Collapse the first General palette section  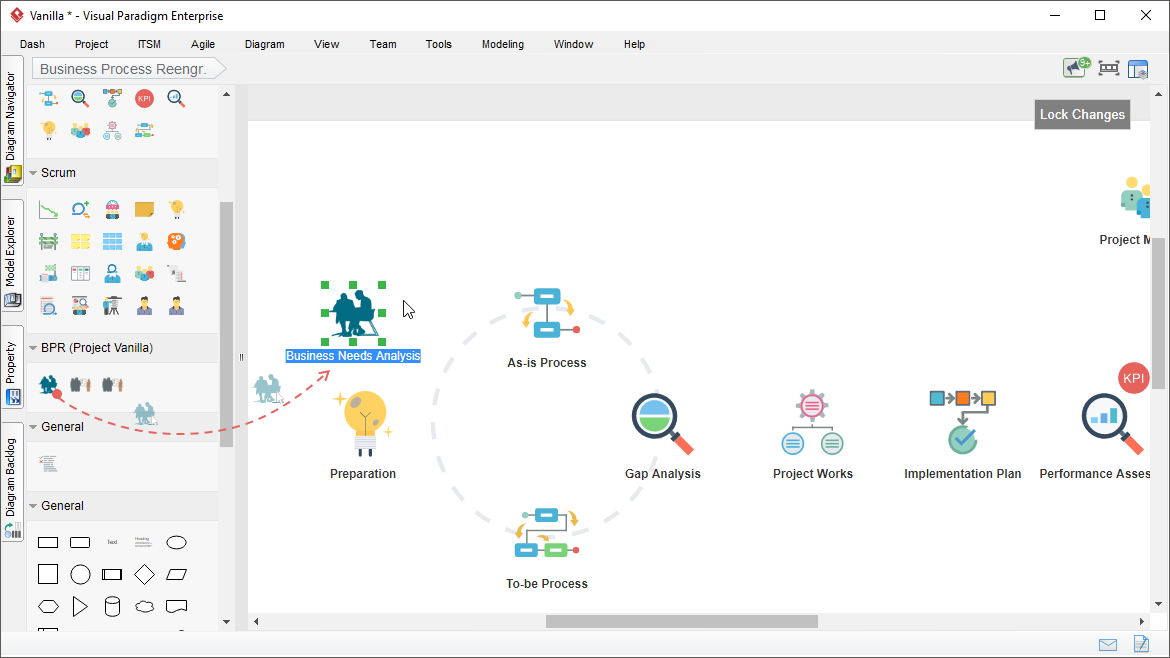pos(33,427)
